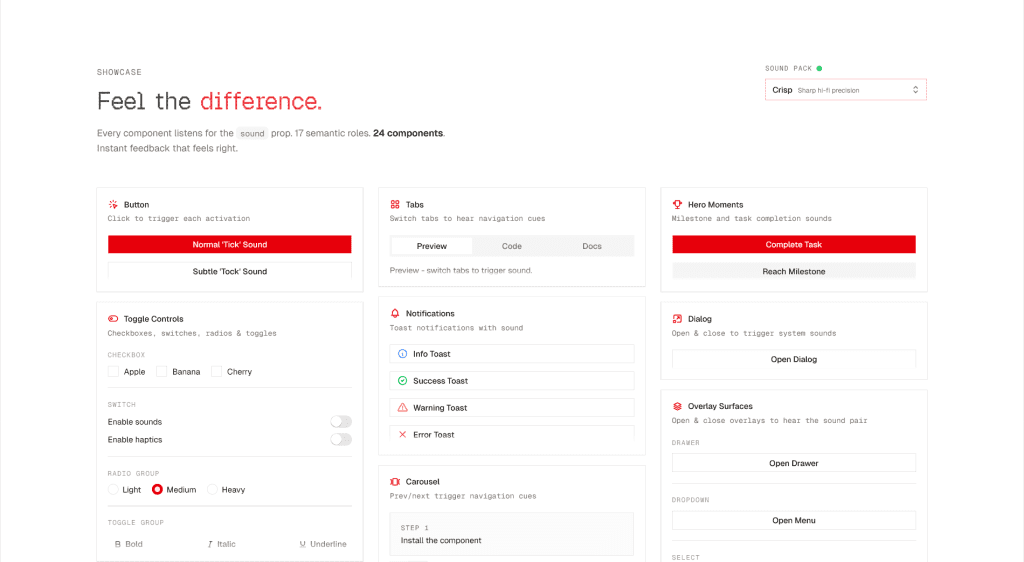Click the Normal 'Tick' Sound button
1024x562 pixels.
[230, 244]
